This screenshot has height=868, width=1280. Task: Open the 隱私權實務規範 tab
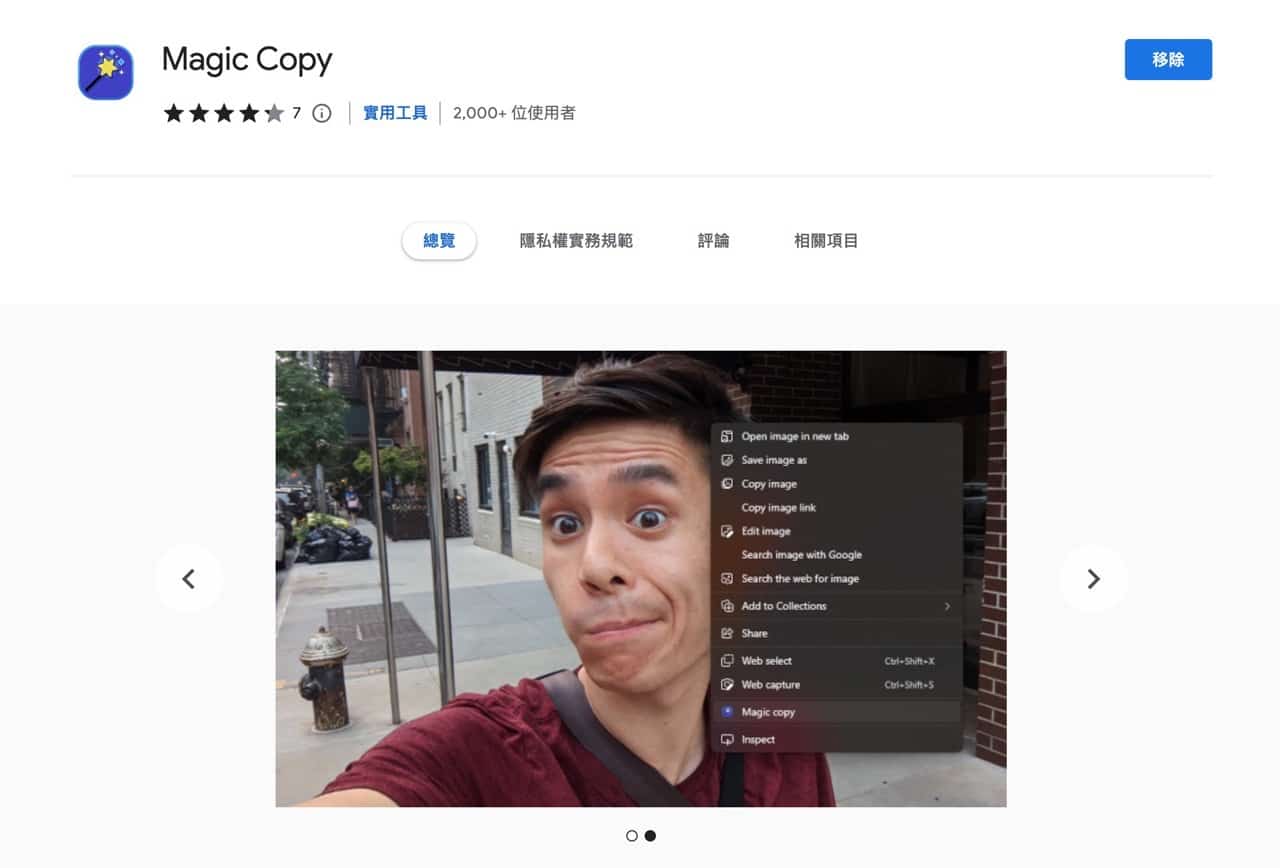click(x=575, y=240)
